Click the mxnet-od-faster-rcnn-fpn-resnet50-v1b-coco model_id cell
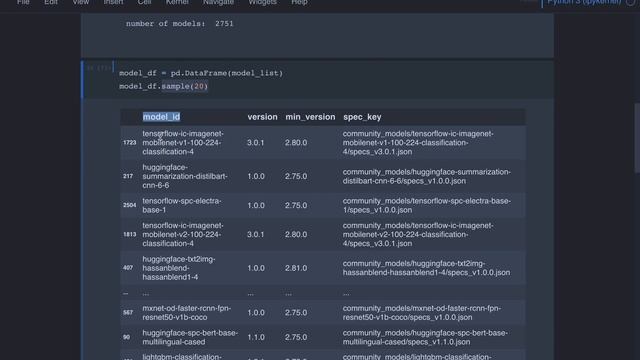 coord(187,313)
